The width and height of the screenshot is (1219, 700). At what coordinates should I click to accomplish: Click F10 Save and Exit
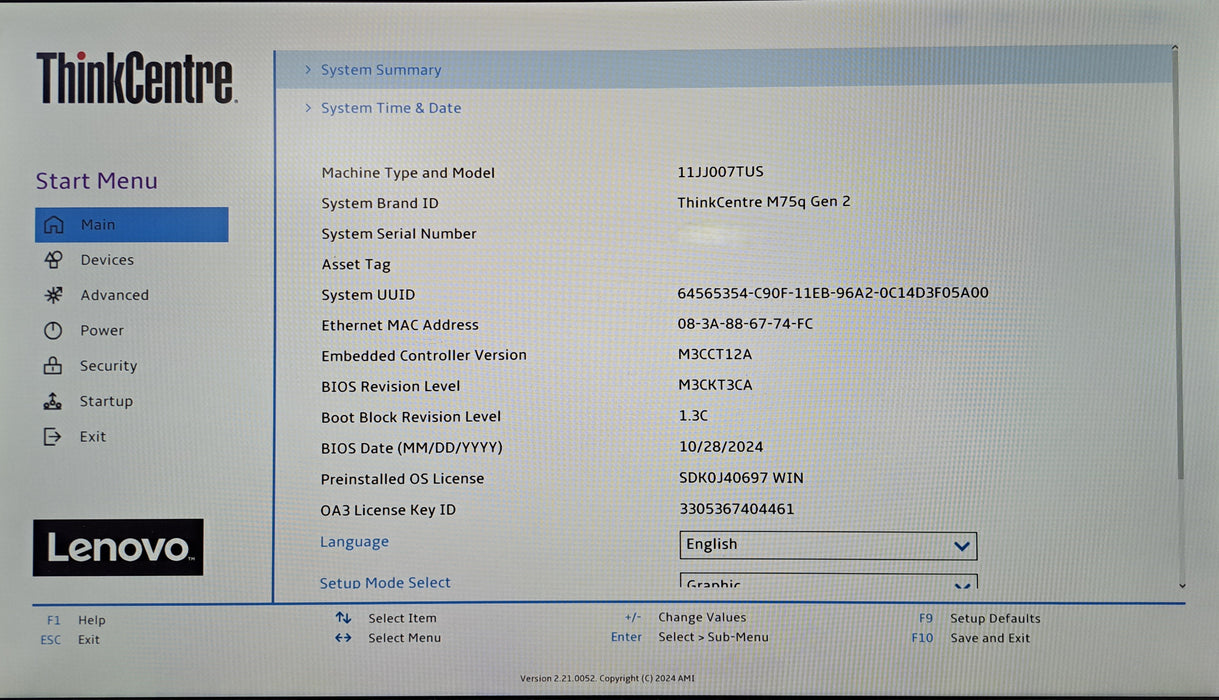[x=971, y=638]
